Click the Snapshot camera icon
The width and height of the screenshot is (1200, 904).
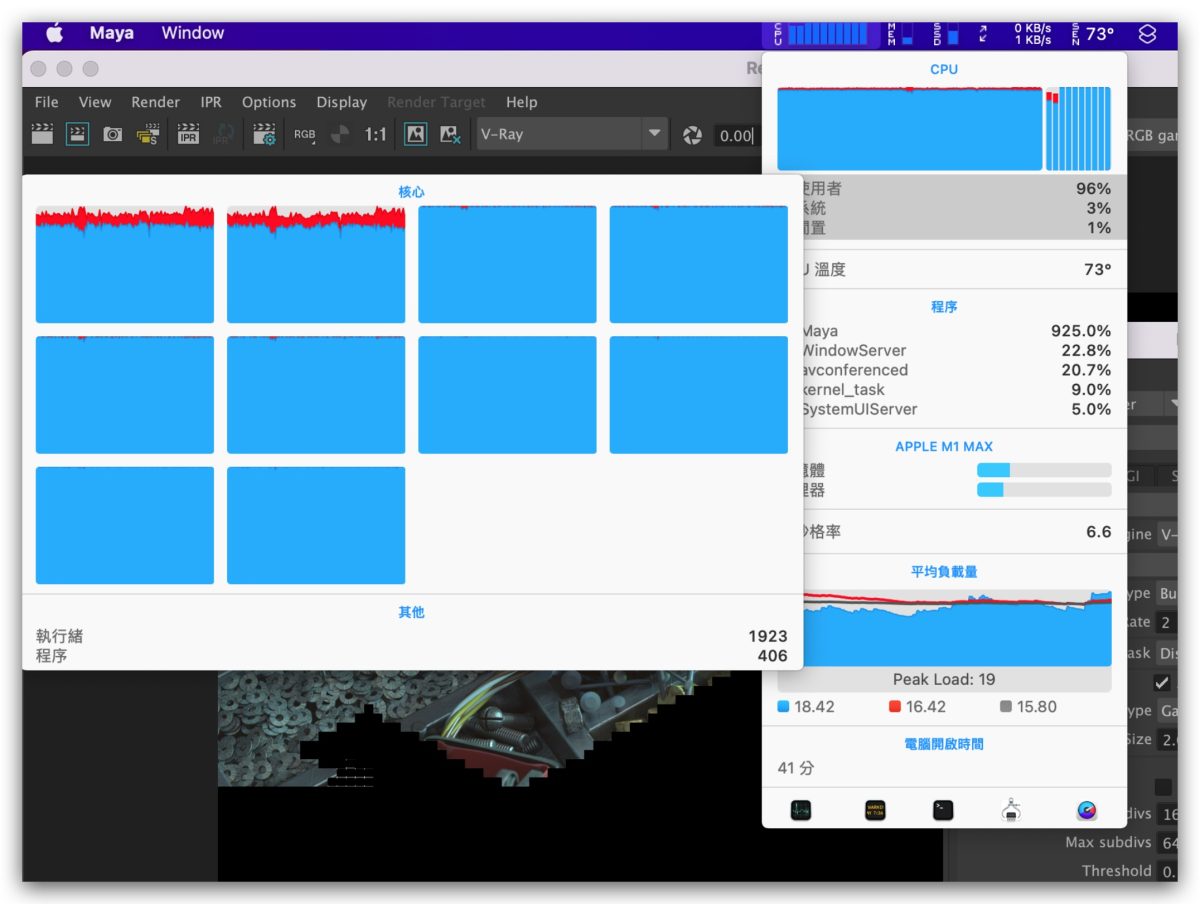tap(113, 134)
